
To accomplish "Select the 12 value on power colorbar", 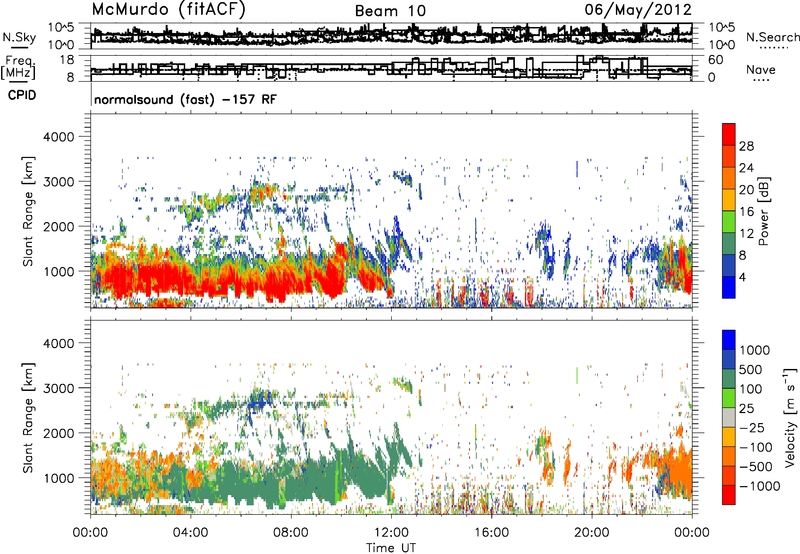I will pyautogui.click(x=746, y=234).
